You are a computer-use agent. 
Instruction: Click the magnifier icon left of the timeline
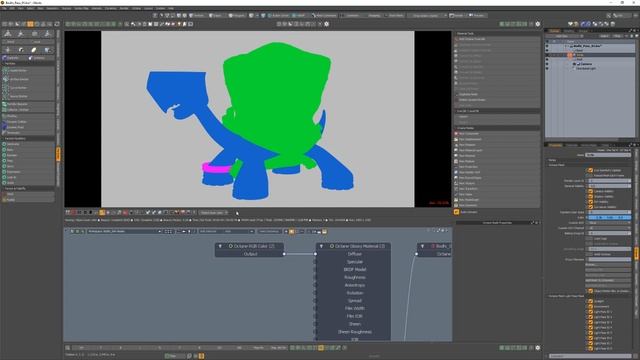click(x=68, y=348)
